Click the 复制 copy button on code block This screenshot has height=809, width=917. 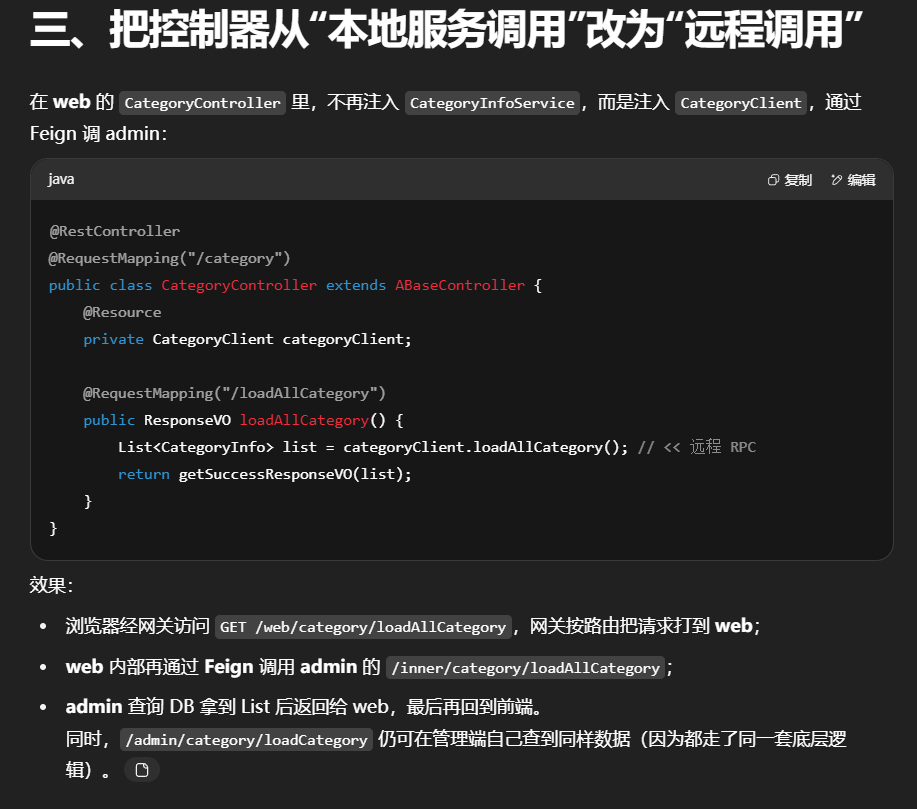point(790,180)
